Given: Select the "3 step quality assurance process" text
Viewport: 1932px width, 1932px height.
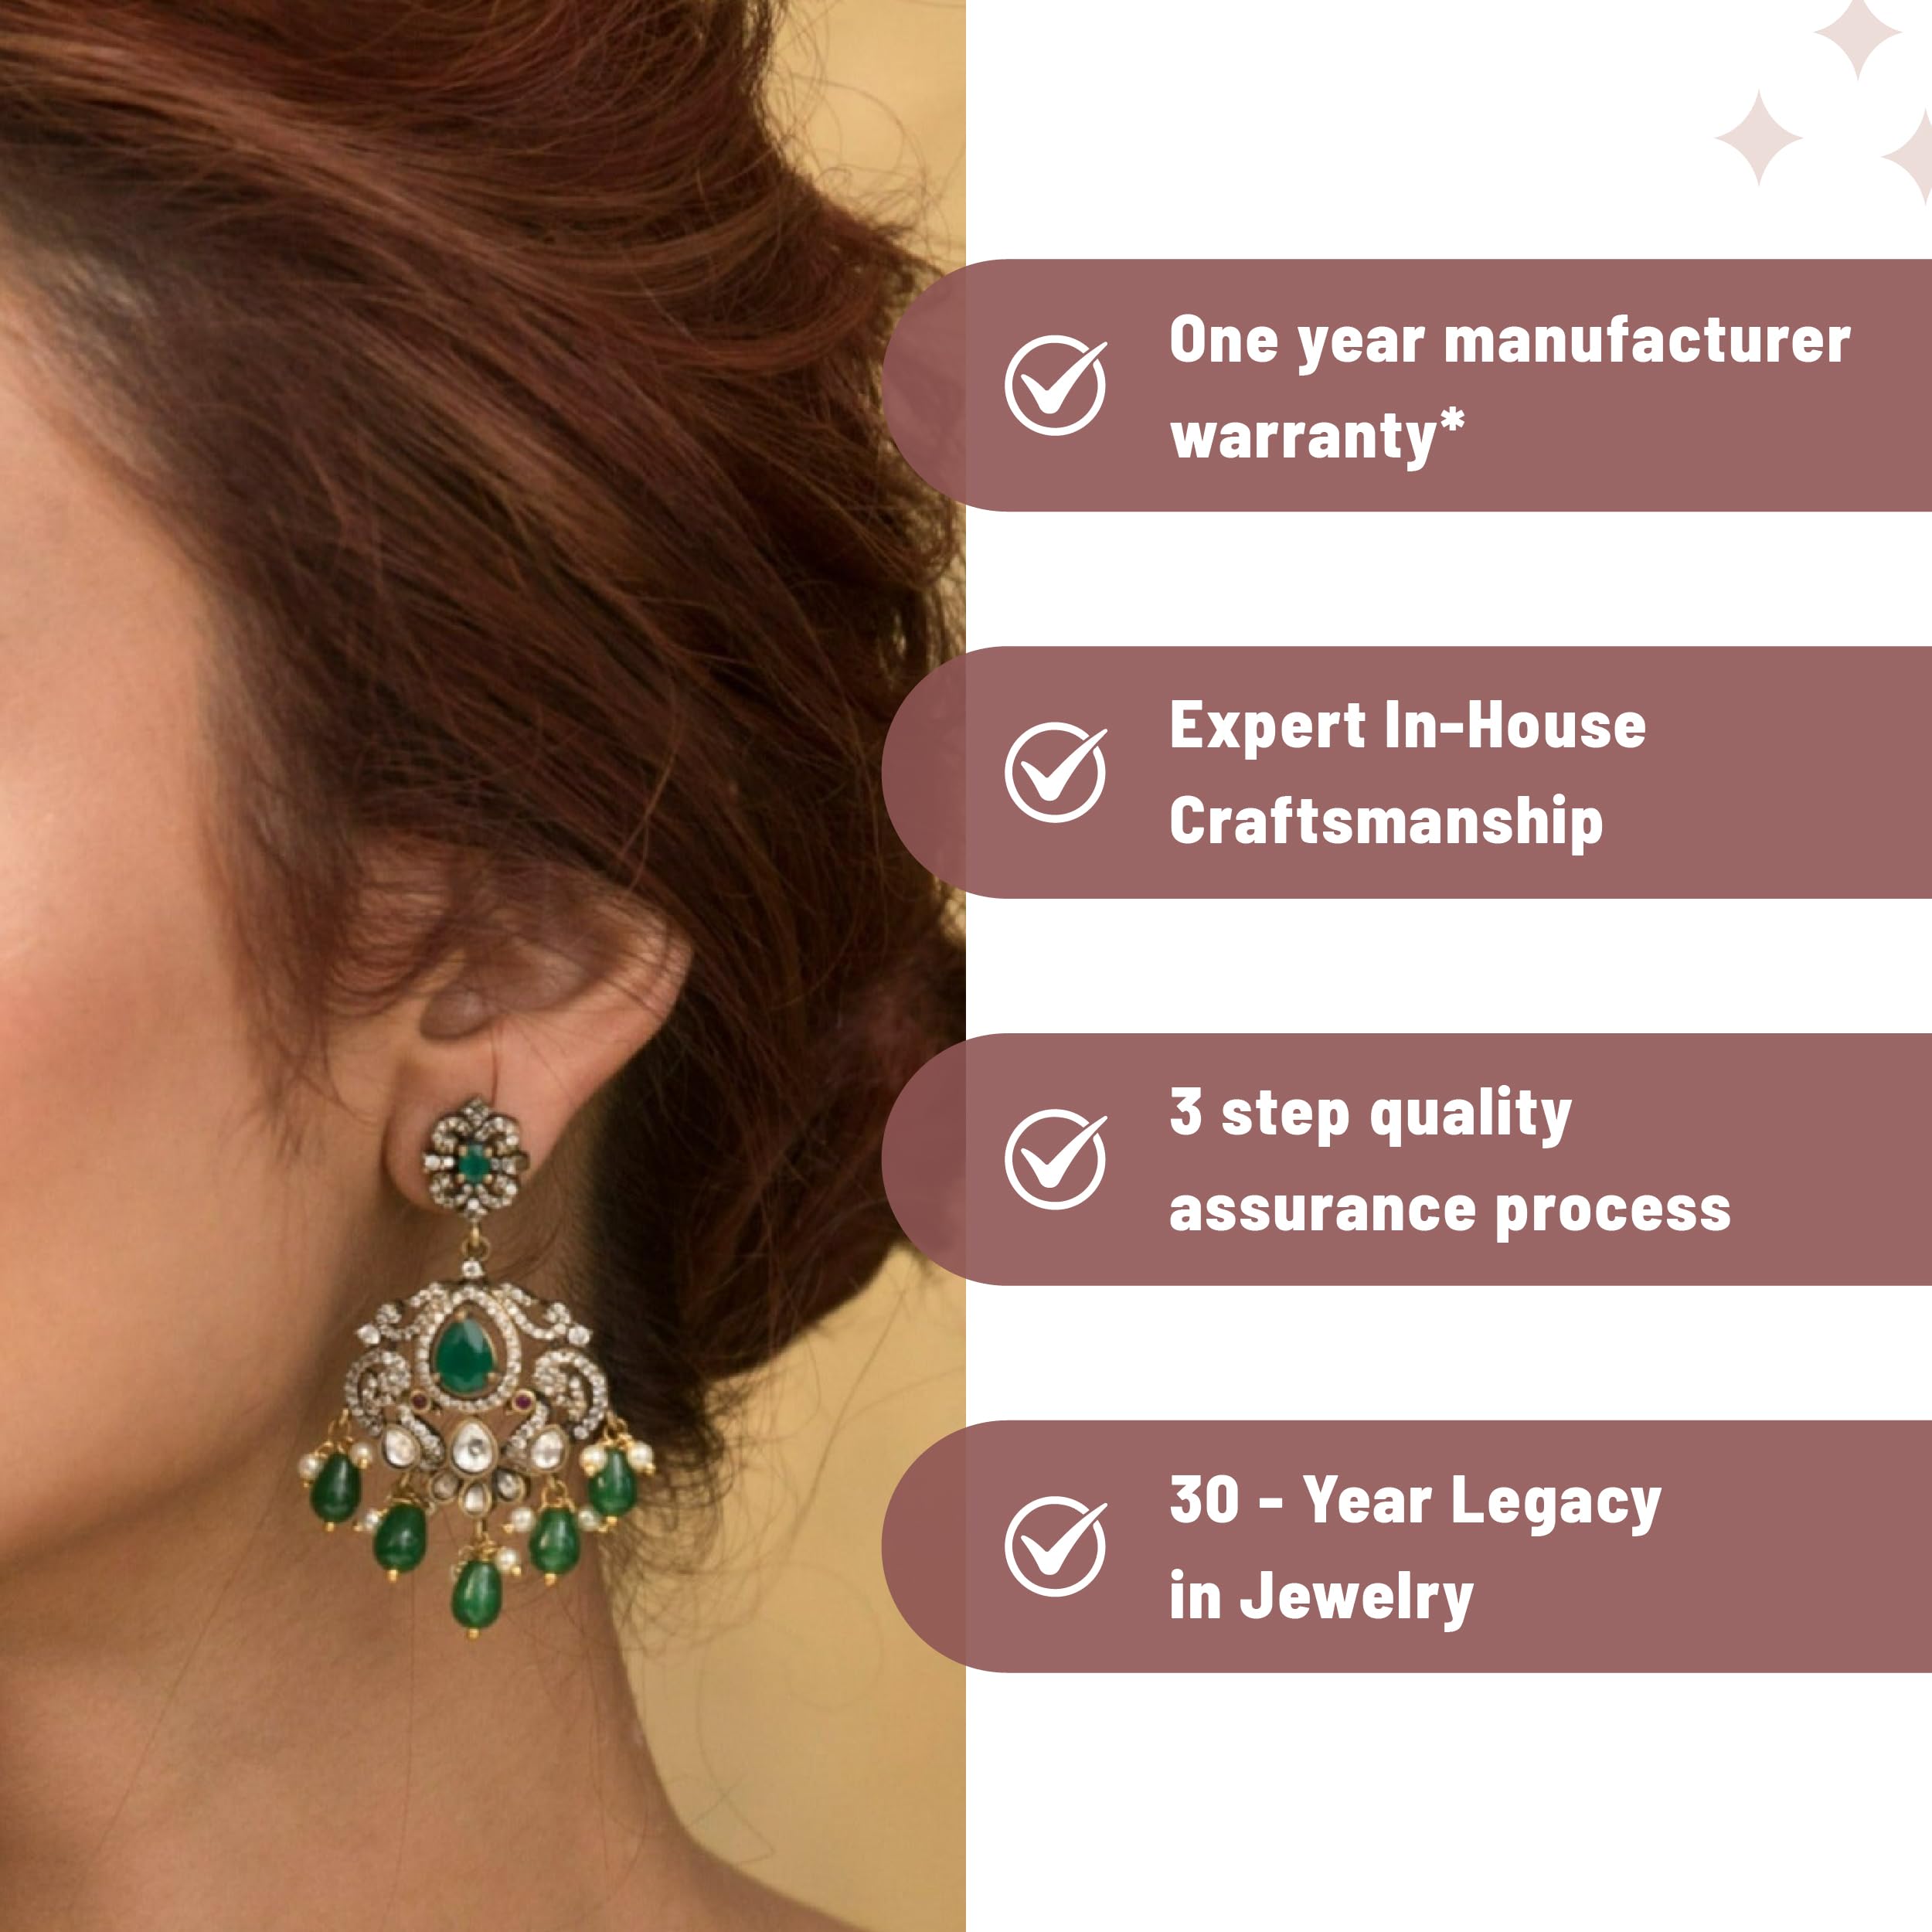Looking at the screenshot, I should point(1450,1161).
